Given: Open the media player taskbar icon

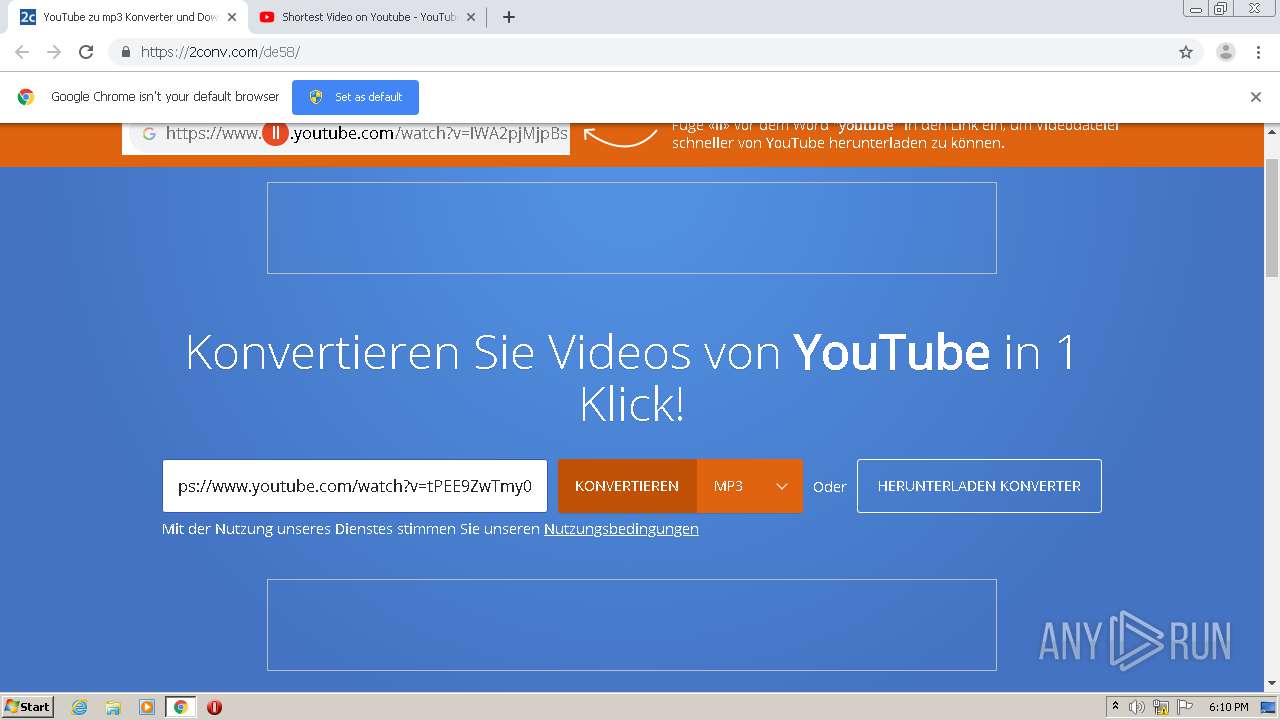Looking at the screenshot, I should (147, 707).
